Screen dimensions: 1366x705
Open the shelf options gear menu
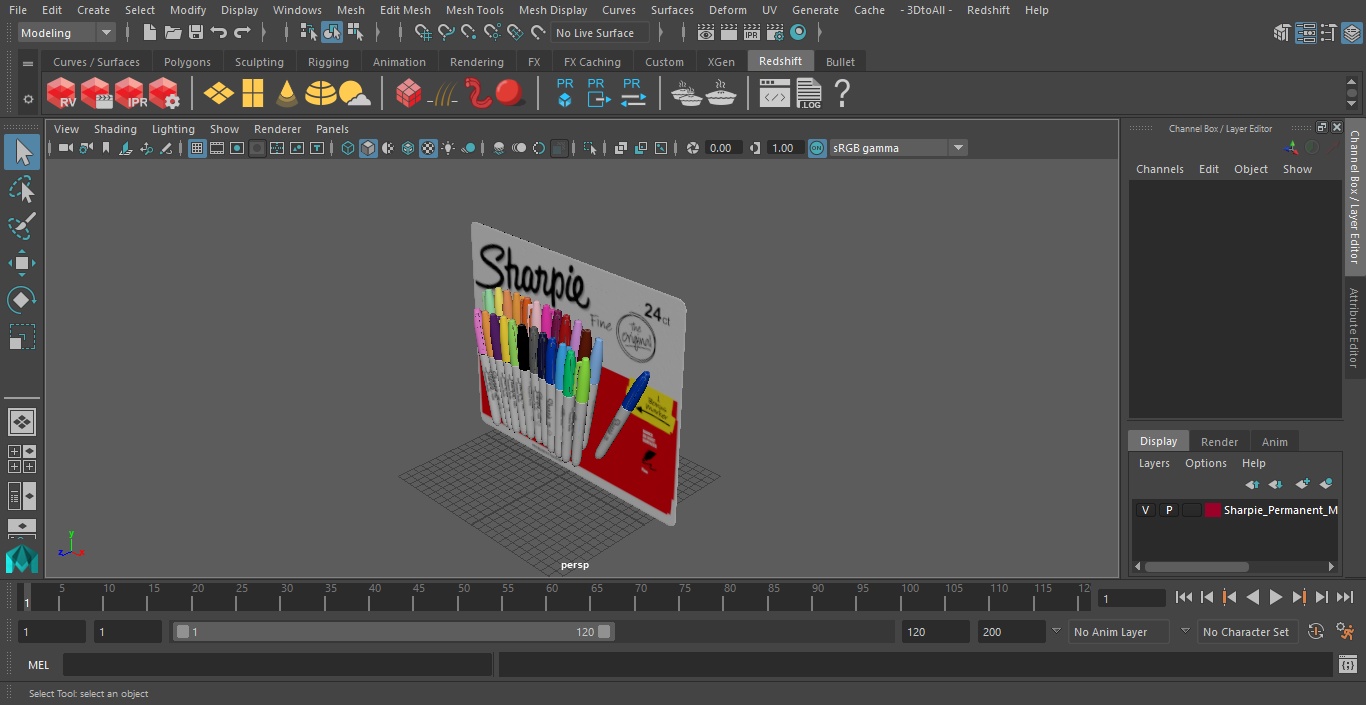(x=28, y=98)
